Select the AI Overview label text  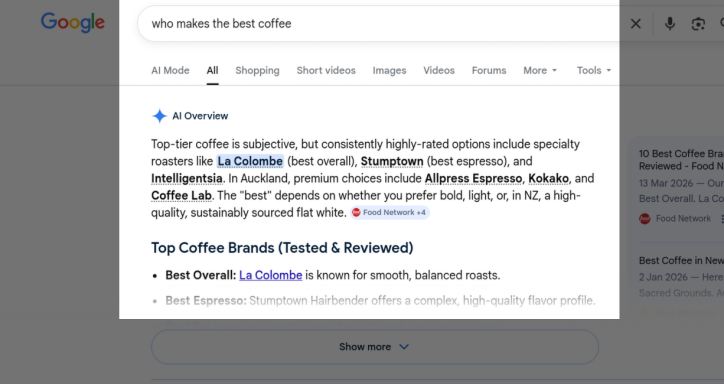pyautogui.click(x=200, y=116)
